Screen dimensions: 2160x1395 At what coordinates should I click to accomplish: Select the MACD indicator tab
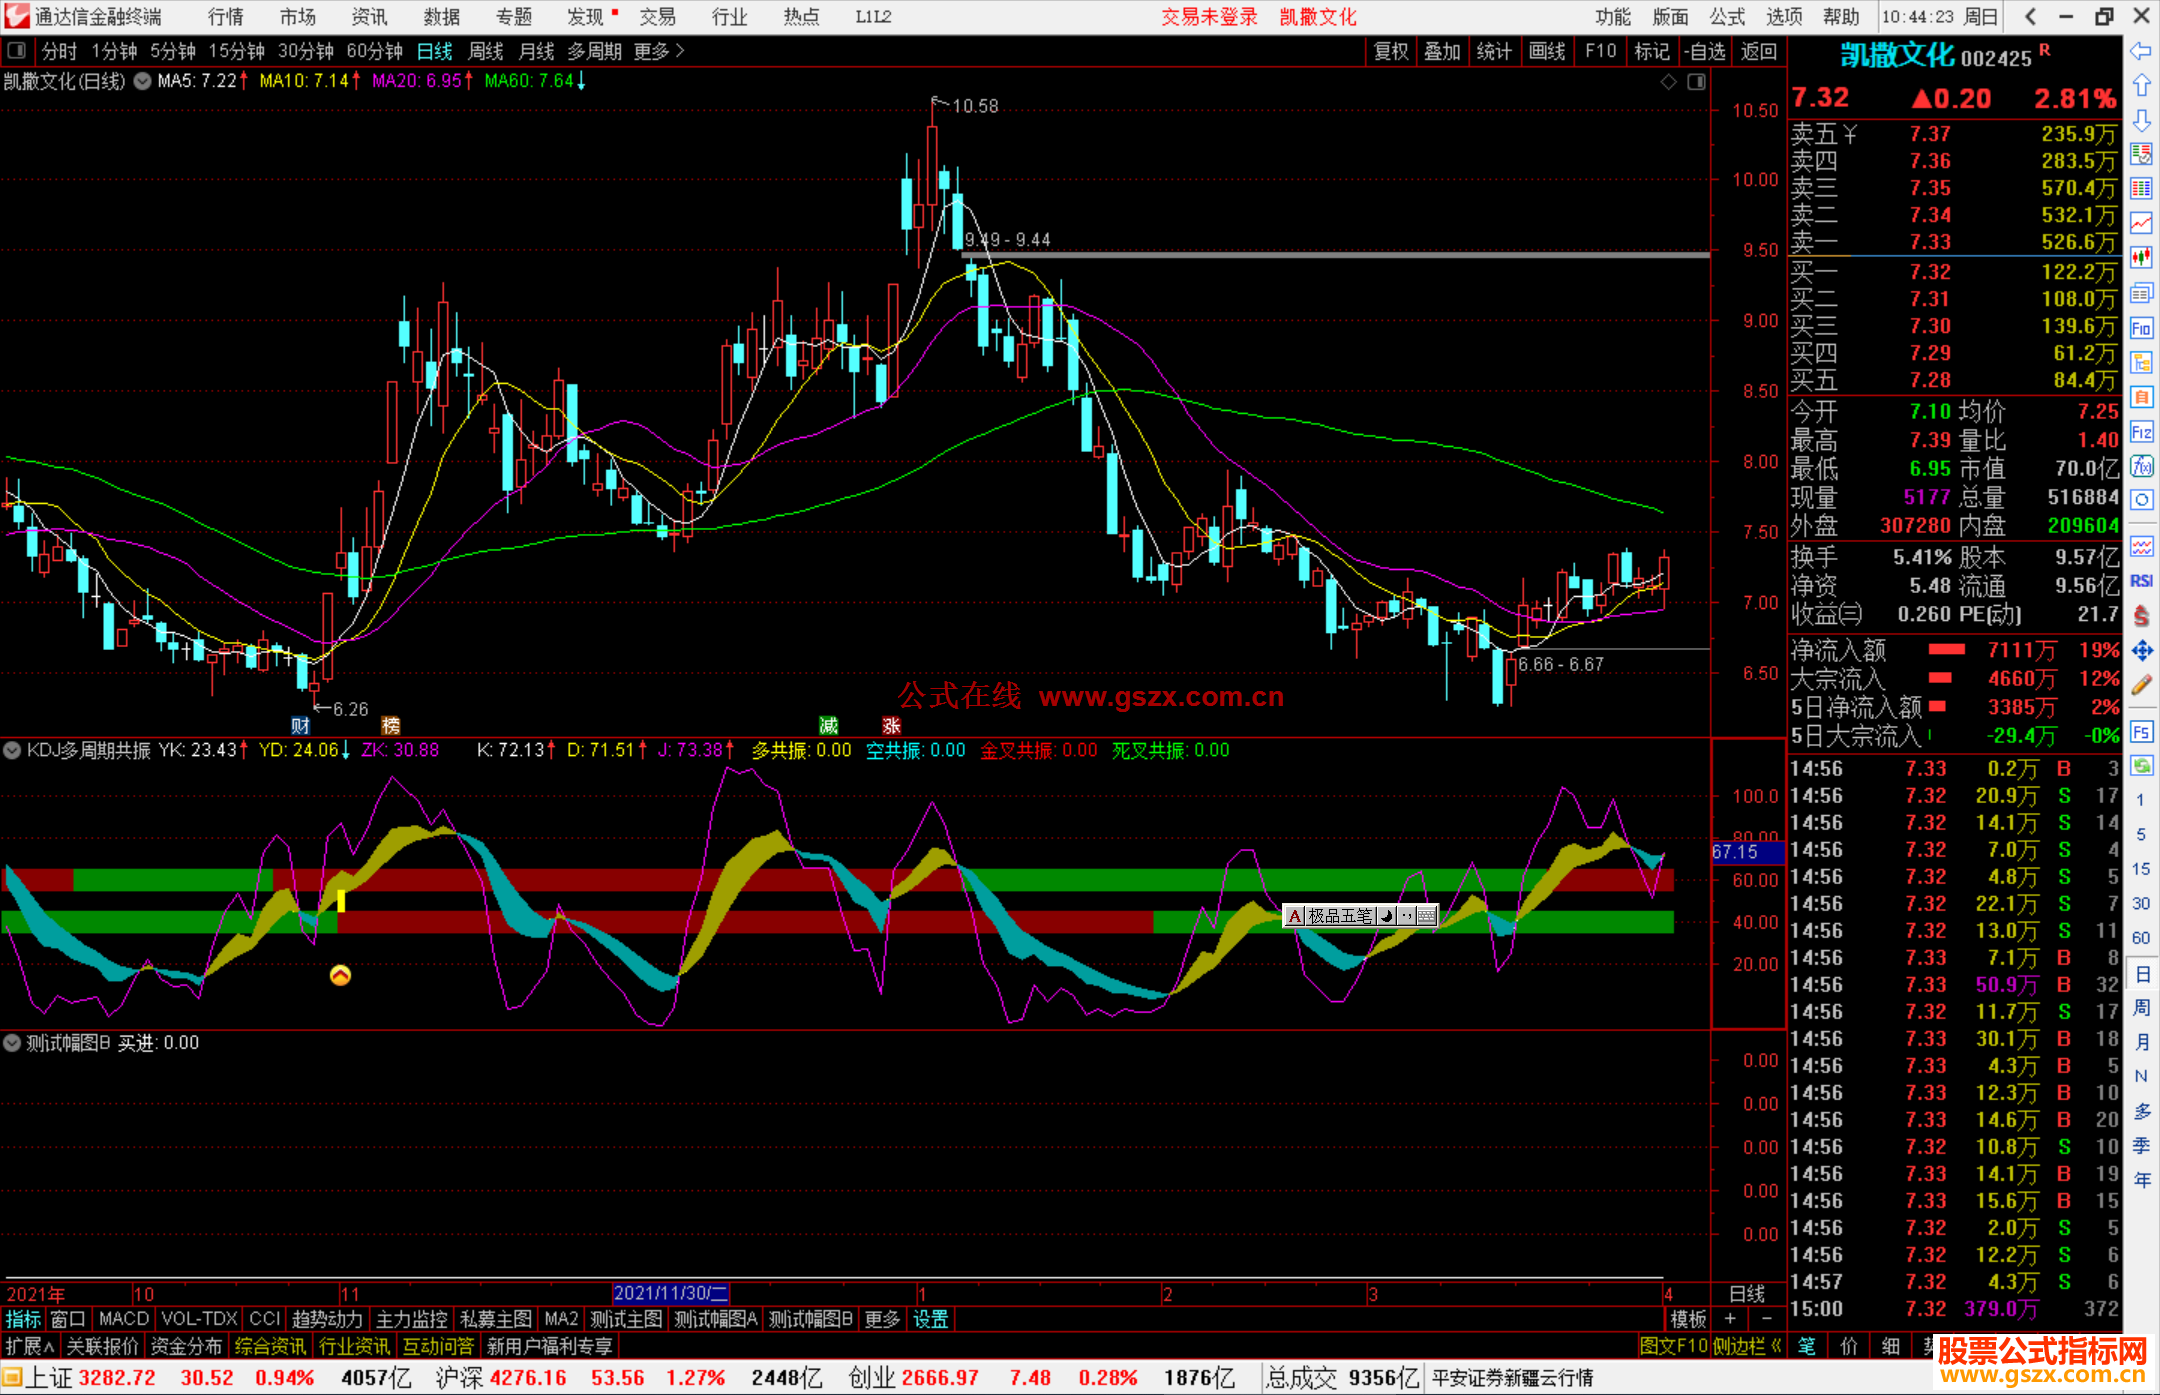click(x=124, y=1319)
